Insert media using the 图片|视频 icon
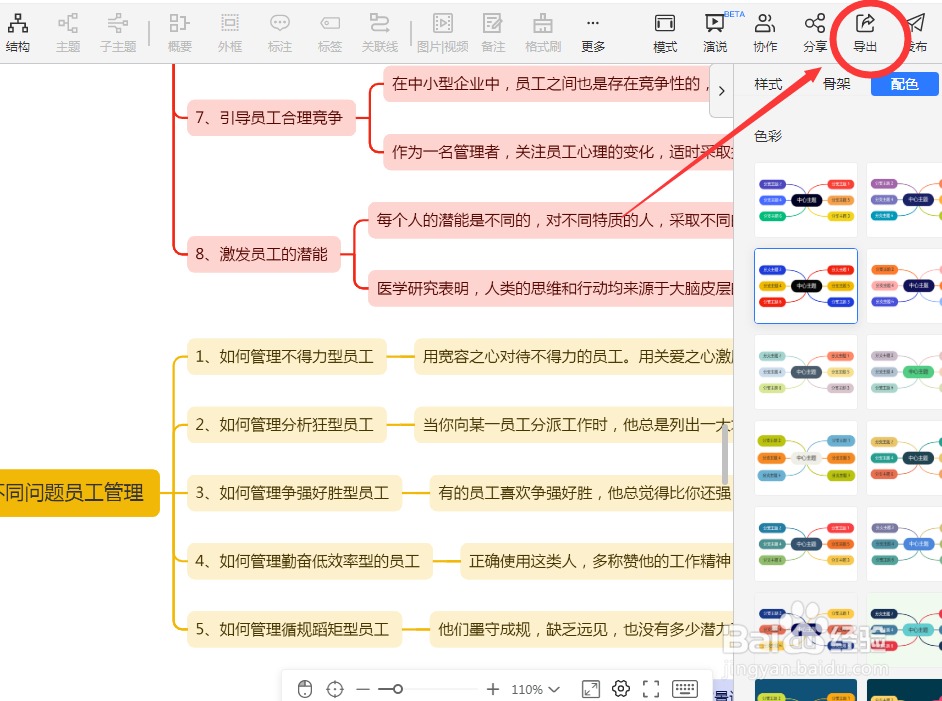942x701 pixels. 442,30
